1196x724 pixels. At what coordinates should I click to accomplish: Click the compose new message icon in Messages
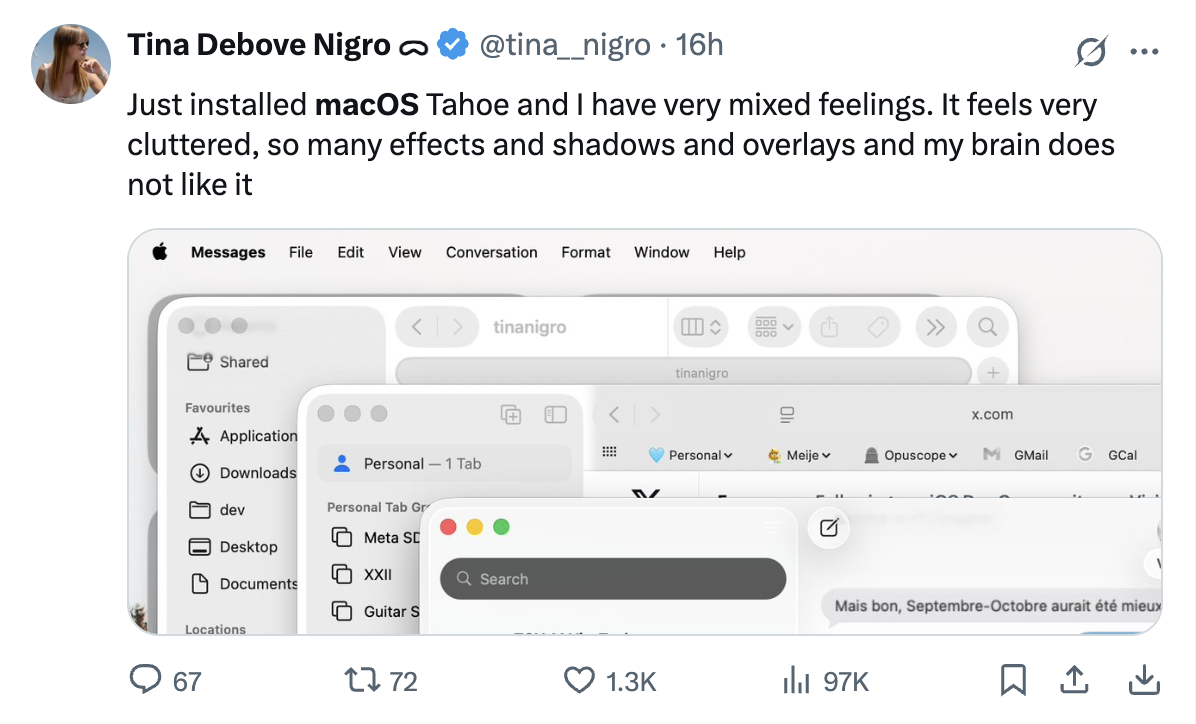(x=828, y=528)
